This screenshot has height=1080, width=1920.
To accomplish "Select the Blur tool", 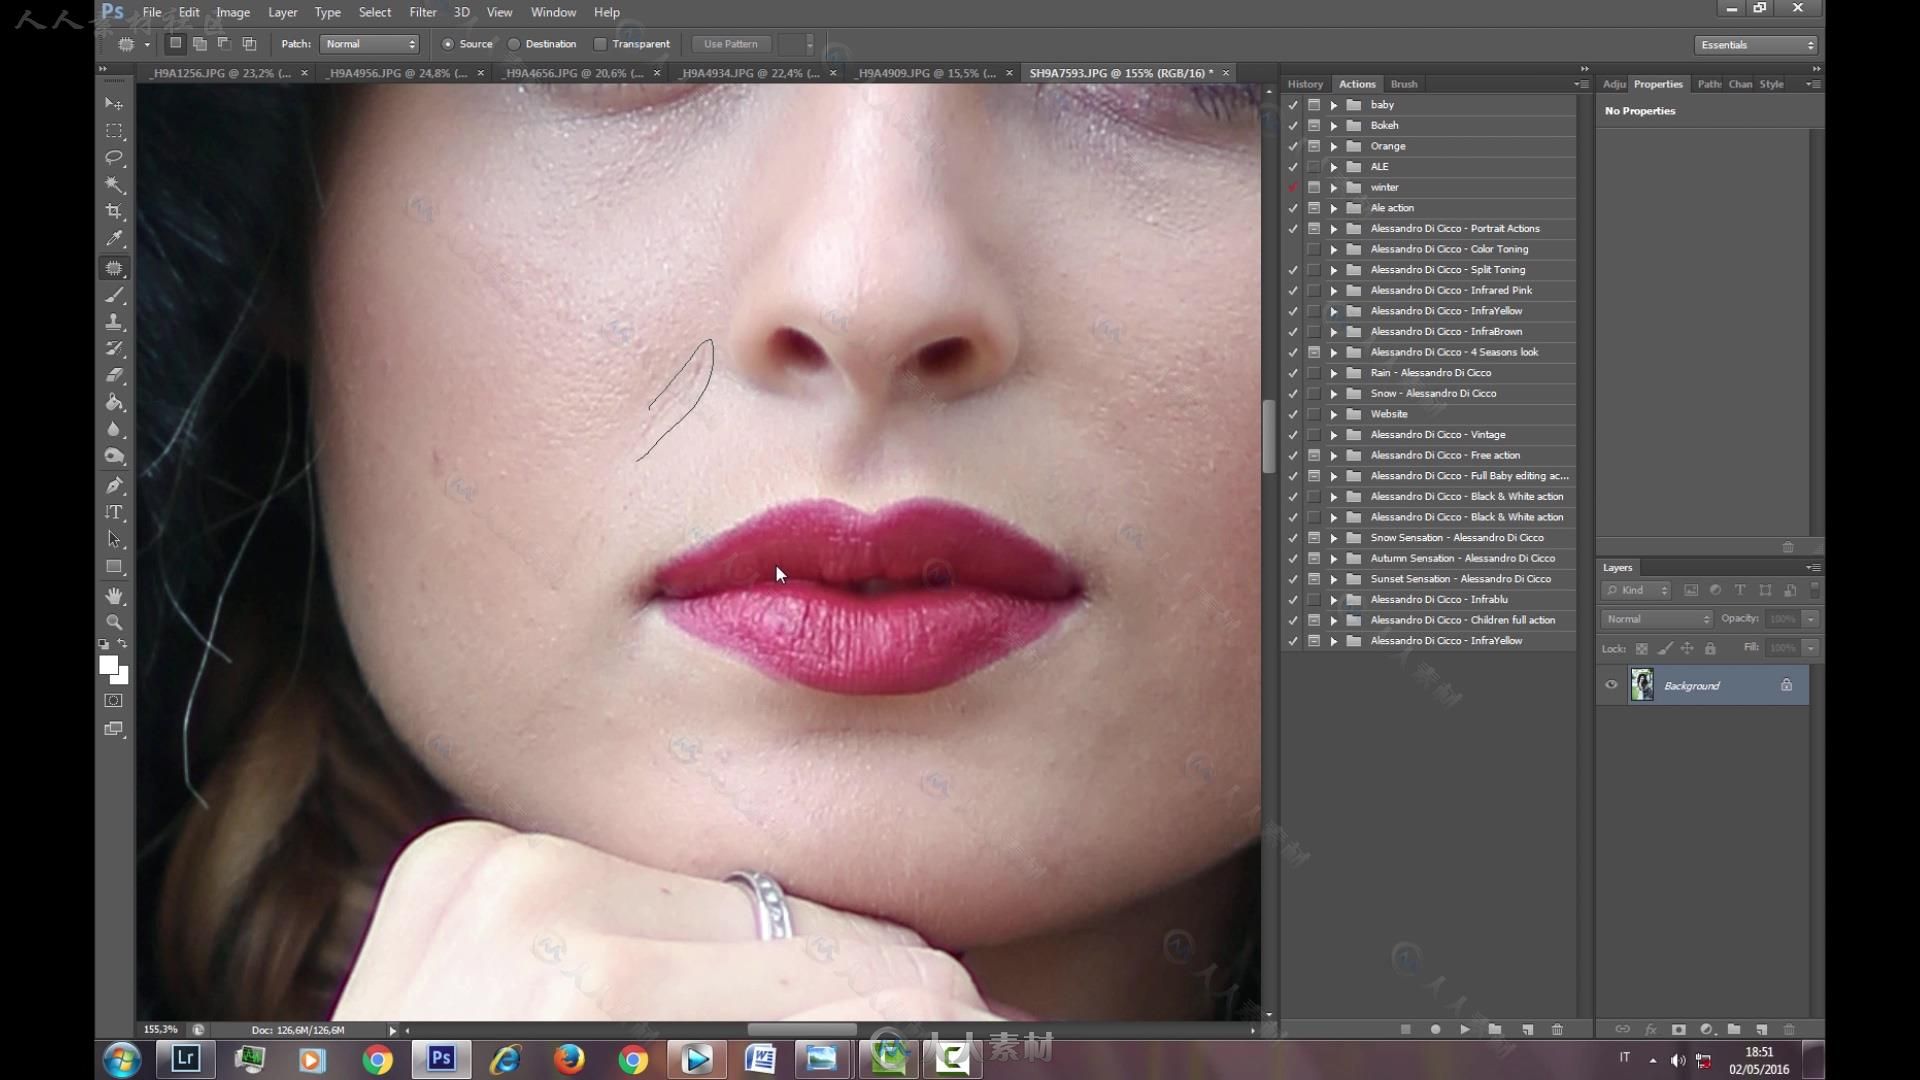I will (x=114, y=430).
